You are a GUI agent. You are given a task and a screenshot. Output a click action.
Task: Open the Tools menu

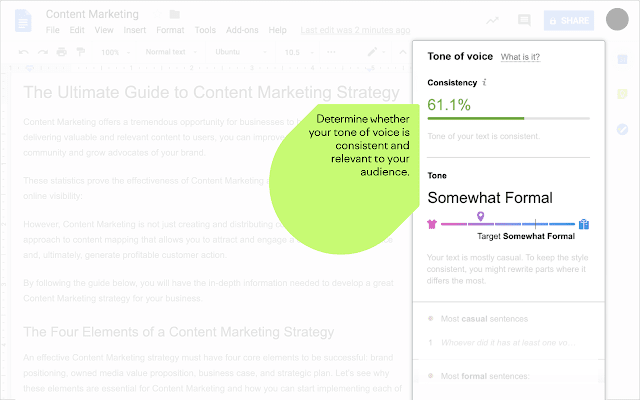[205, 31]
